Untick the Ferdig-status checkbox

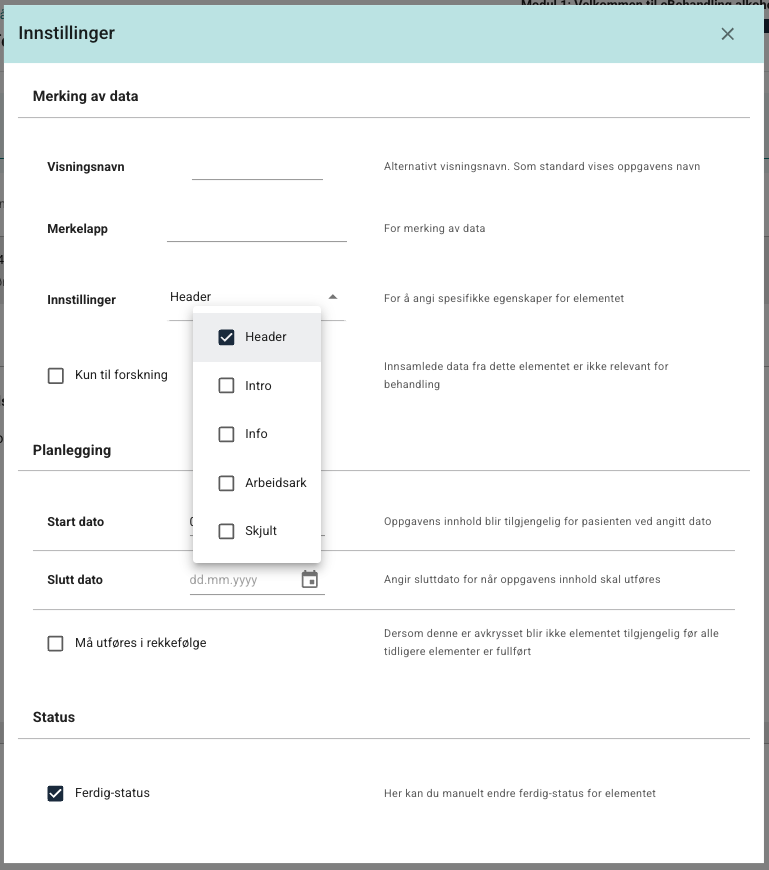click(55, 793)
